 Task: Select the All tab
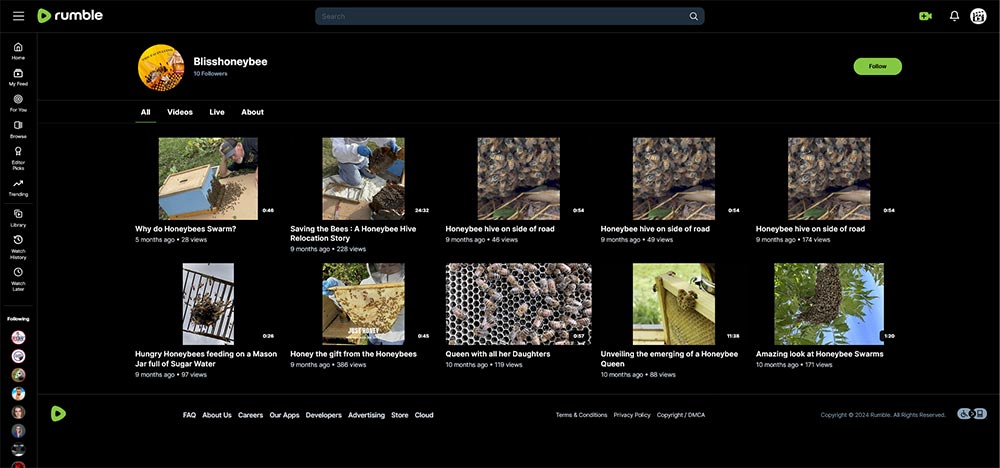[x=145, y=112]
